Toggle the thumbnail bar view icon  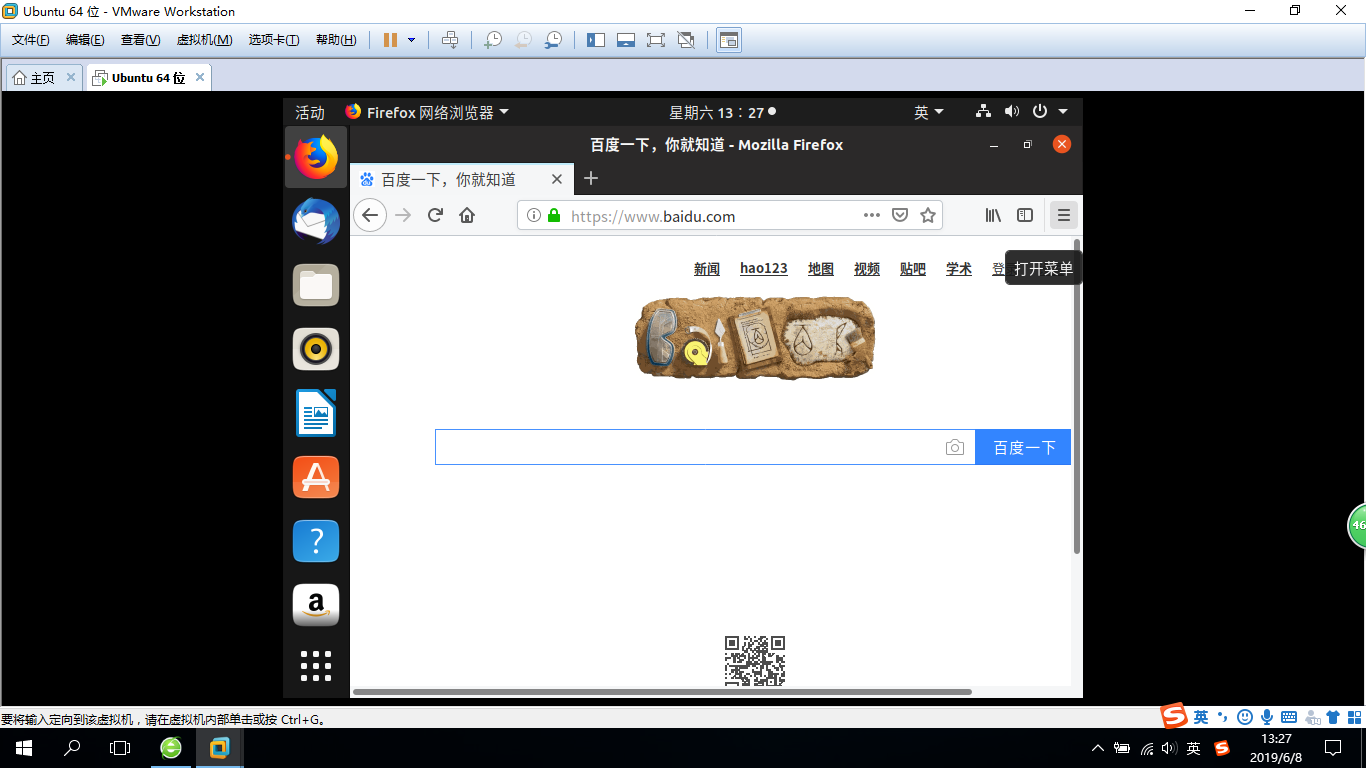click(626, 40)
